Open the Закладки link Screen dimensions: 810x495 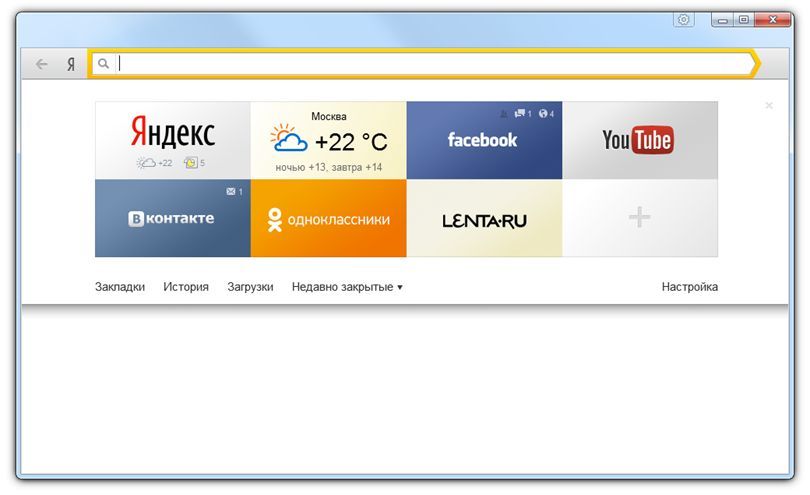pyautogui.click(x=120, y=287)
